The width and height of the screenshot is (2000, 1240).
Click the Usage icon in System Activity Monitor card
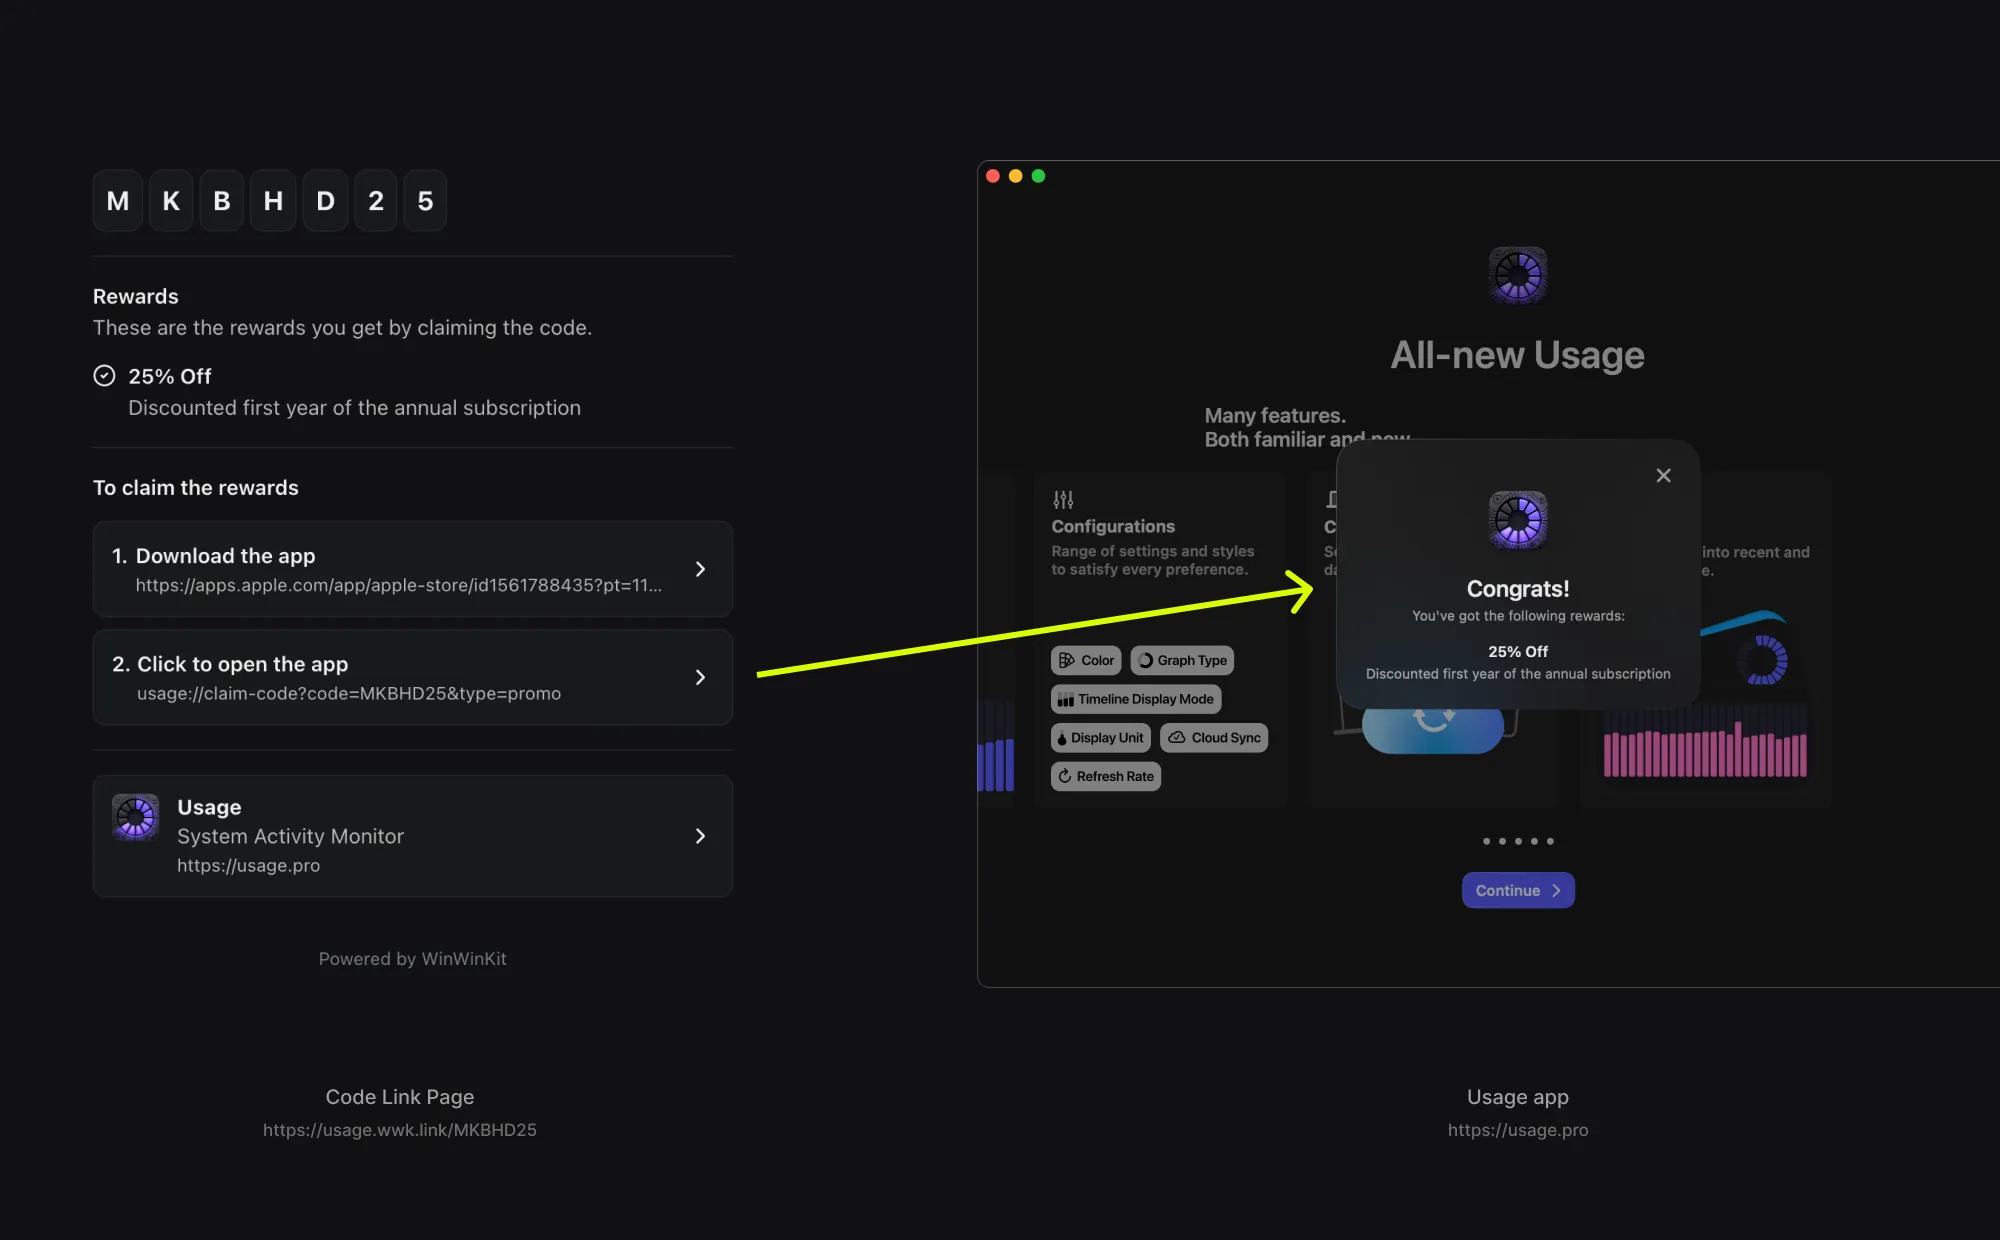[135, 818]
